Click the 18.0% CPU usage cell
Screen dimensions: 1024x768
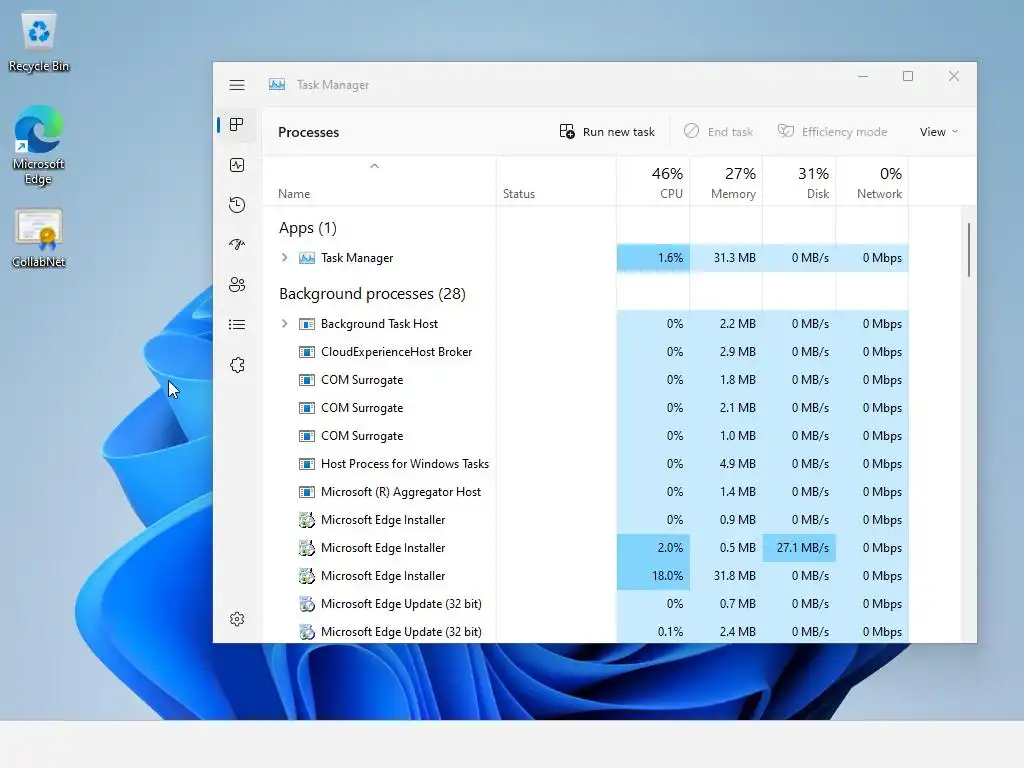[653, 575]
